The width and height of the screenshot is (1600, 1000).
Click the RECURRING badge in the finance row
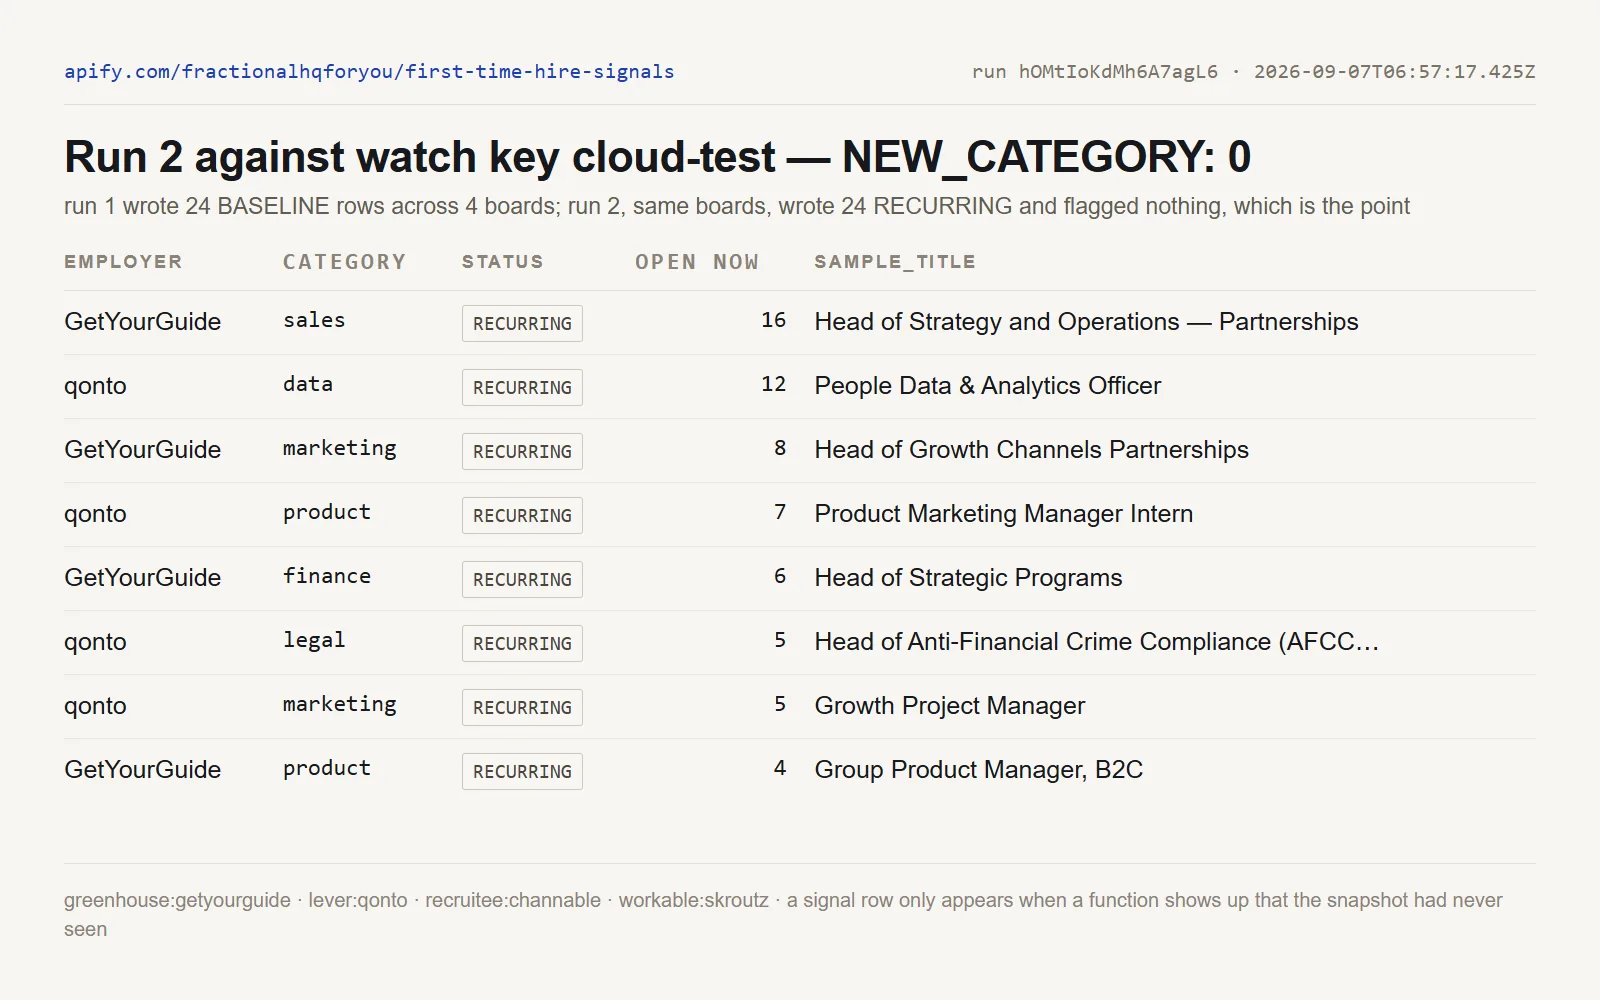[x=522, y=579]
